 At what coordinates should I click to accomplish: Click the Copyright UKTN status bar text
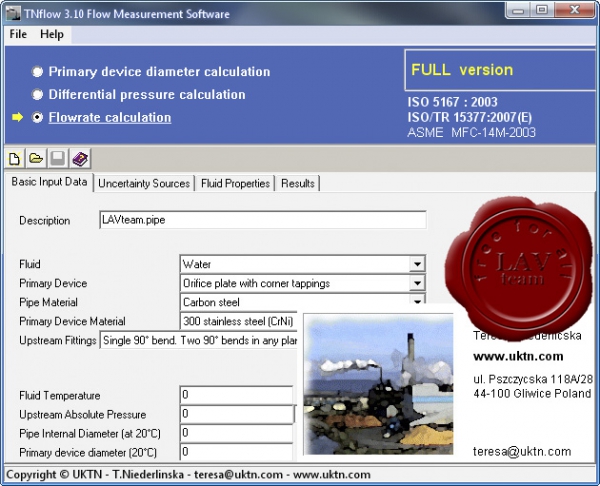pyautogui.click(x=188, y=475)
